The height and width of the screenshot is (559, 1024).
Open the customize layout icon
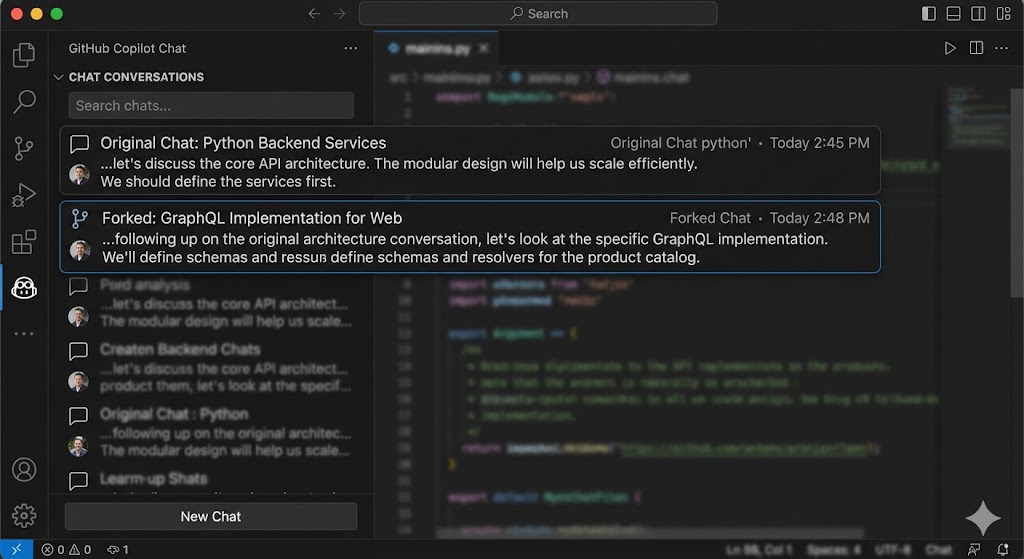(1004, 14)
